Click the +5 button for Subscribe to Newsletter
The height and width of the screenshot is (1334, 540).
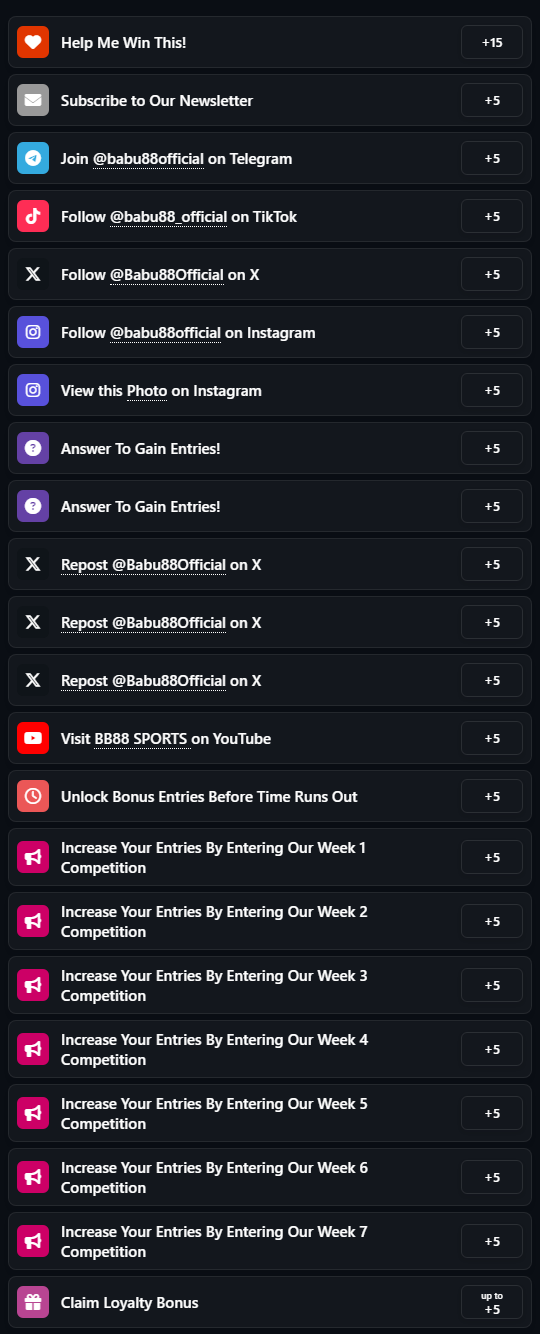(492, 100)
